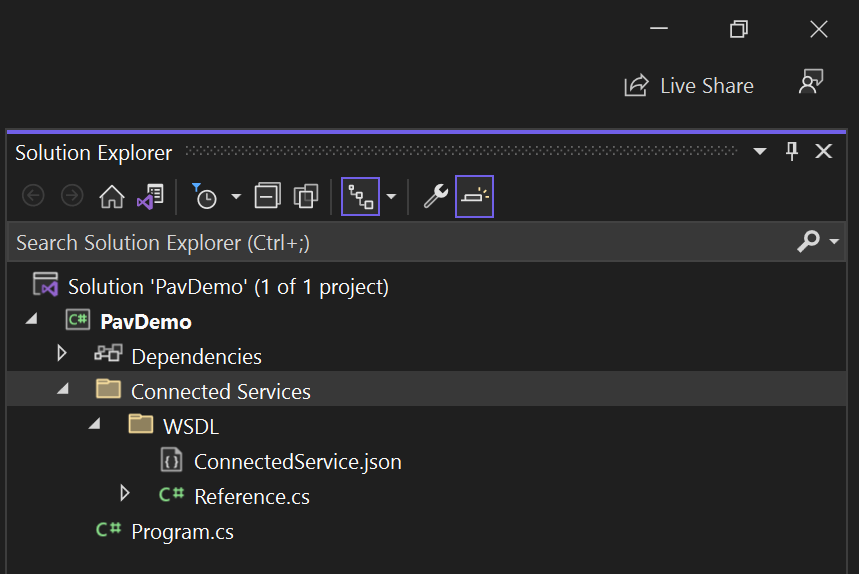Click the Live Share icon
Viewport: 859px width, 574px height.
point(636,86)
